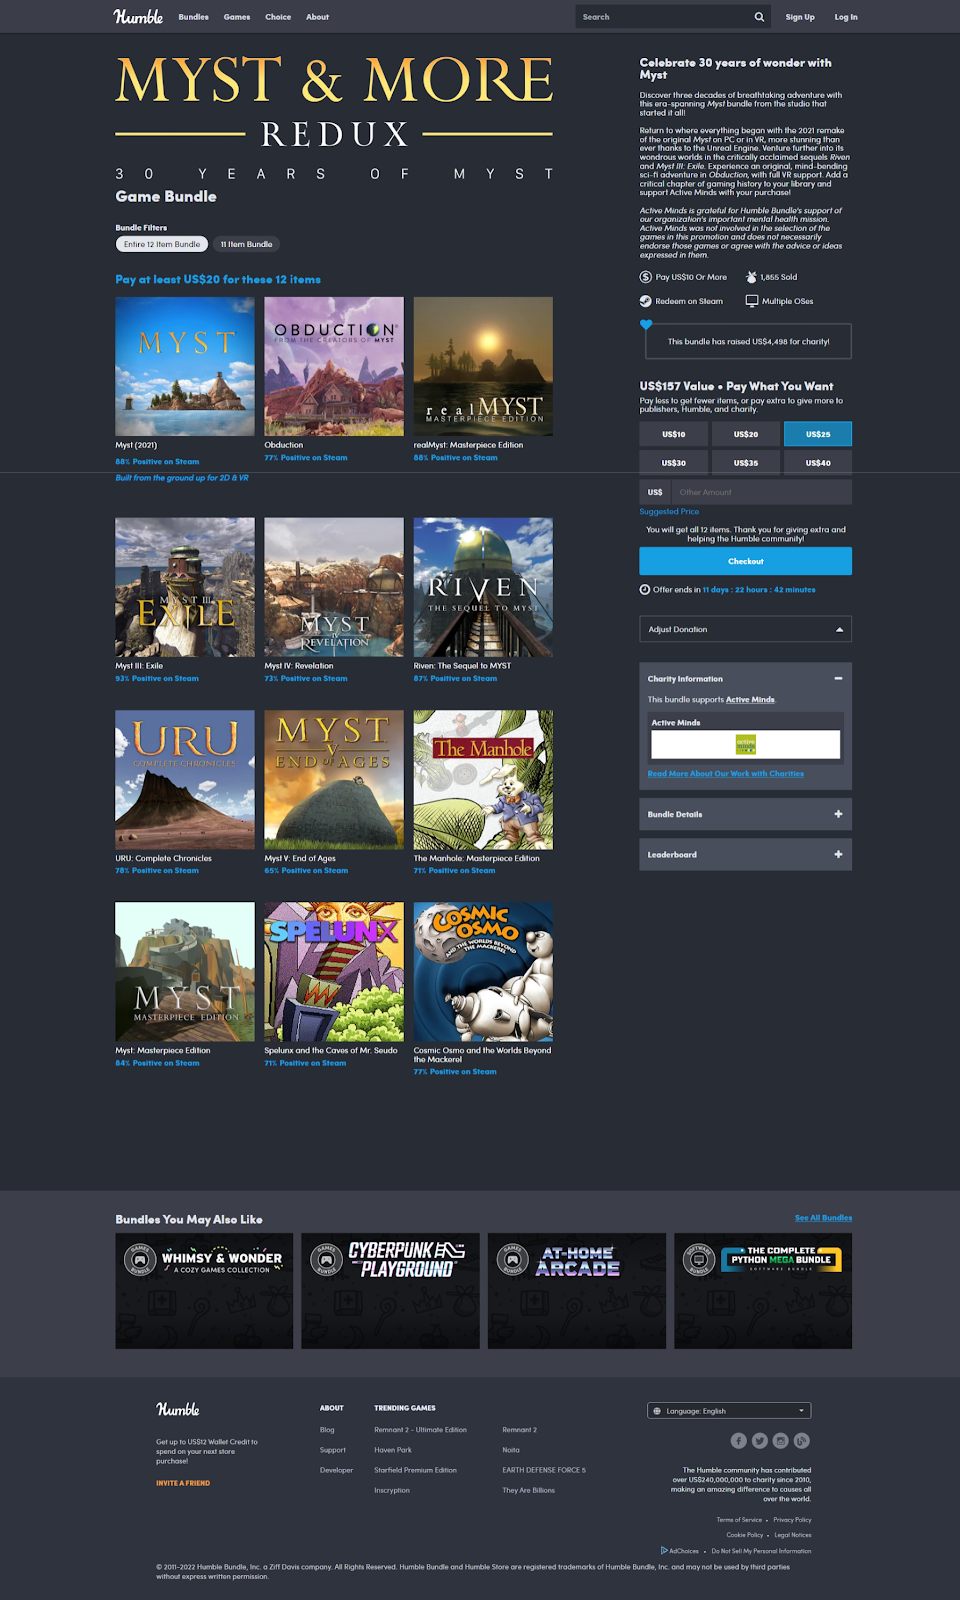Open the realMyst Masterpiece Edition thumbnail
The image size is (960, 1600).
click(483, 366)
